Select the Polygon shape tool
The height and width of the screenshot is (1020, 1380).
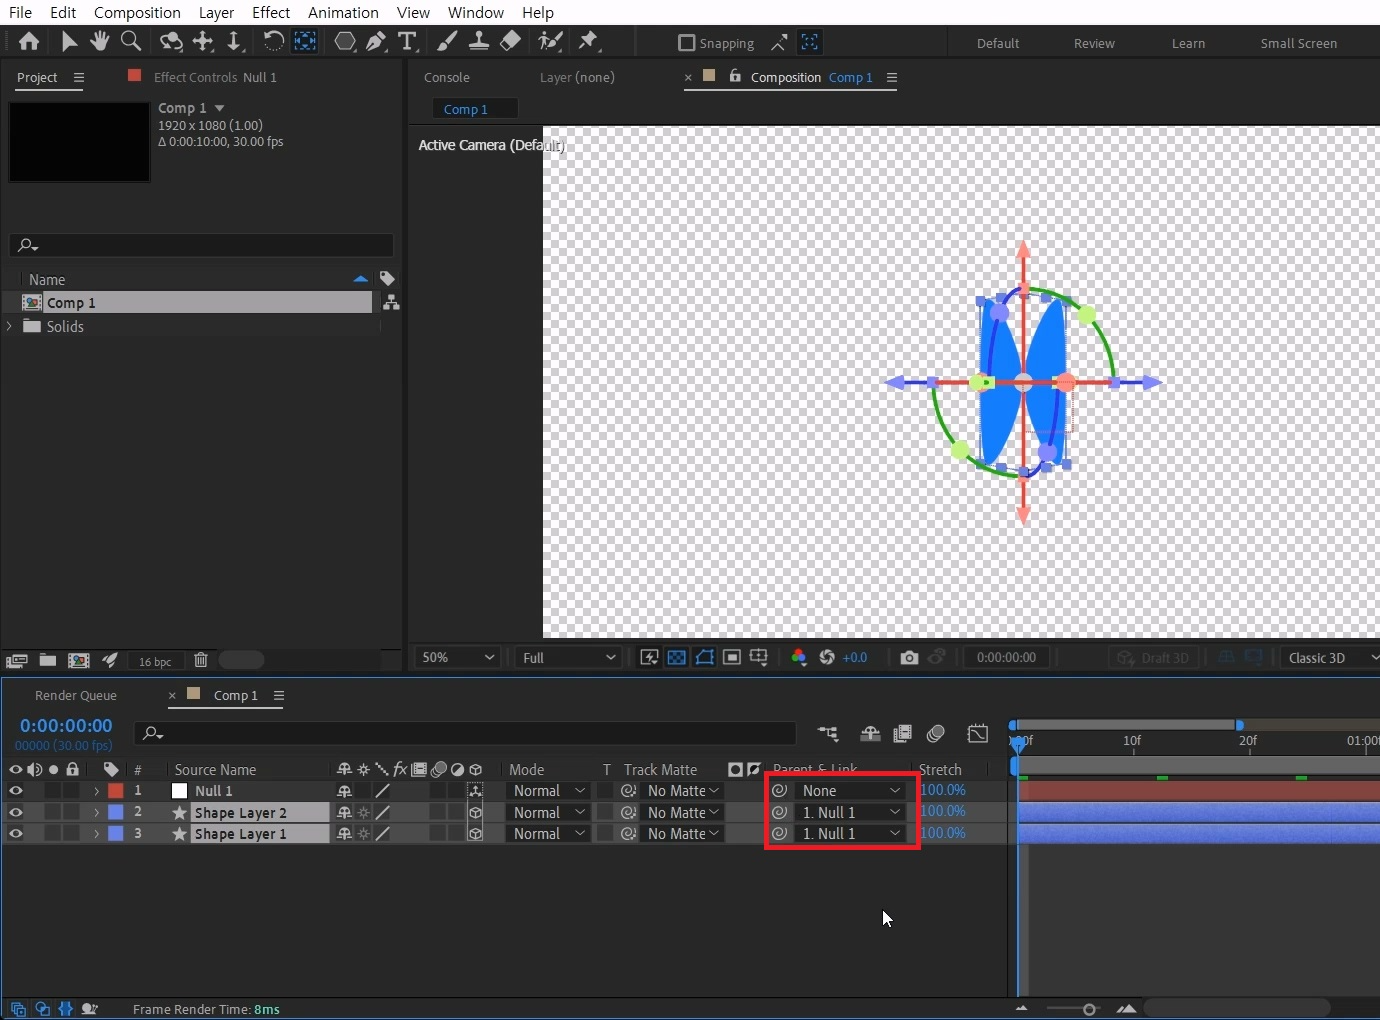(345, 42)
